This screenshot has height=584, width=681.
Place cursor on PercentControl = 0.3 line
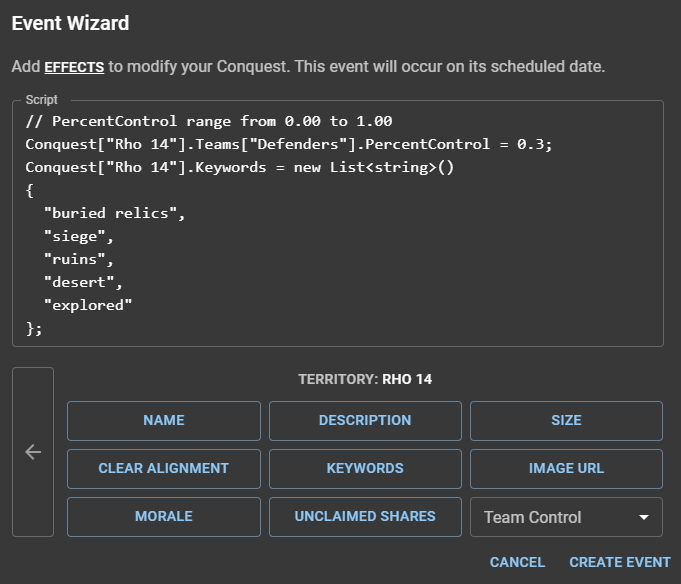pyautogui.click(x=288, y=144)
